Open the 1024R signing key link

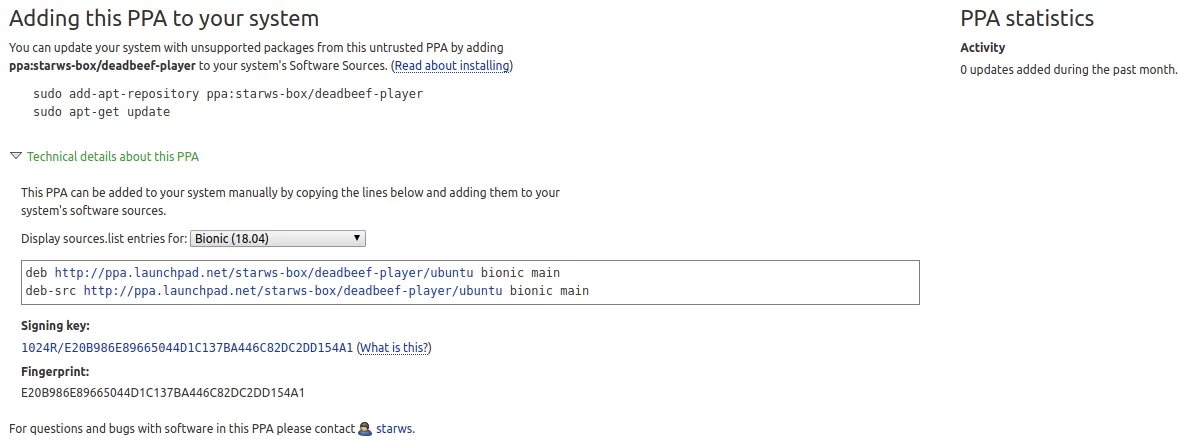tap(187, 348)
